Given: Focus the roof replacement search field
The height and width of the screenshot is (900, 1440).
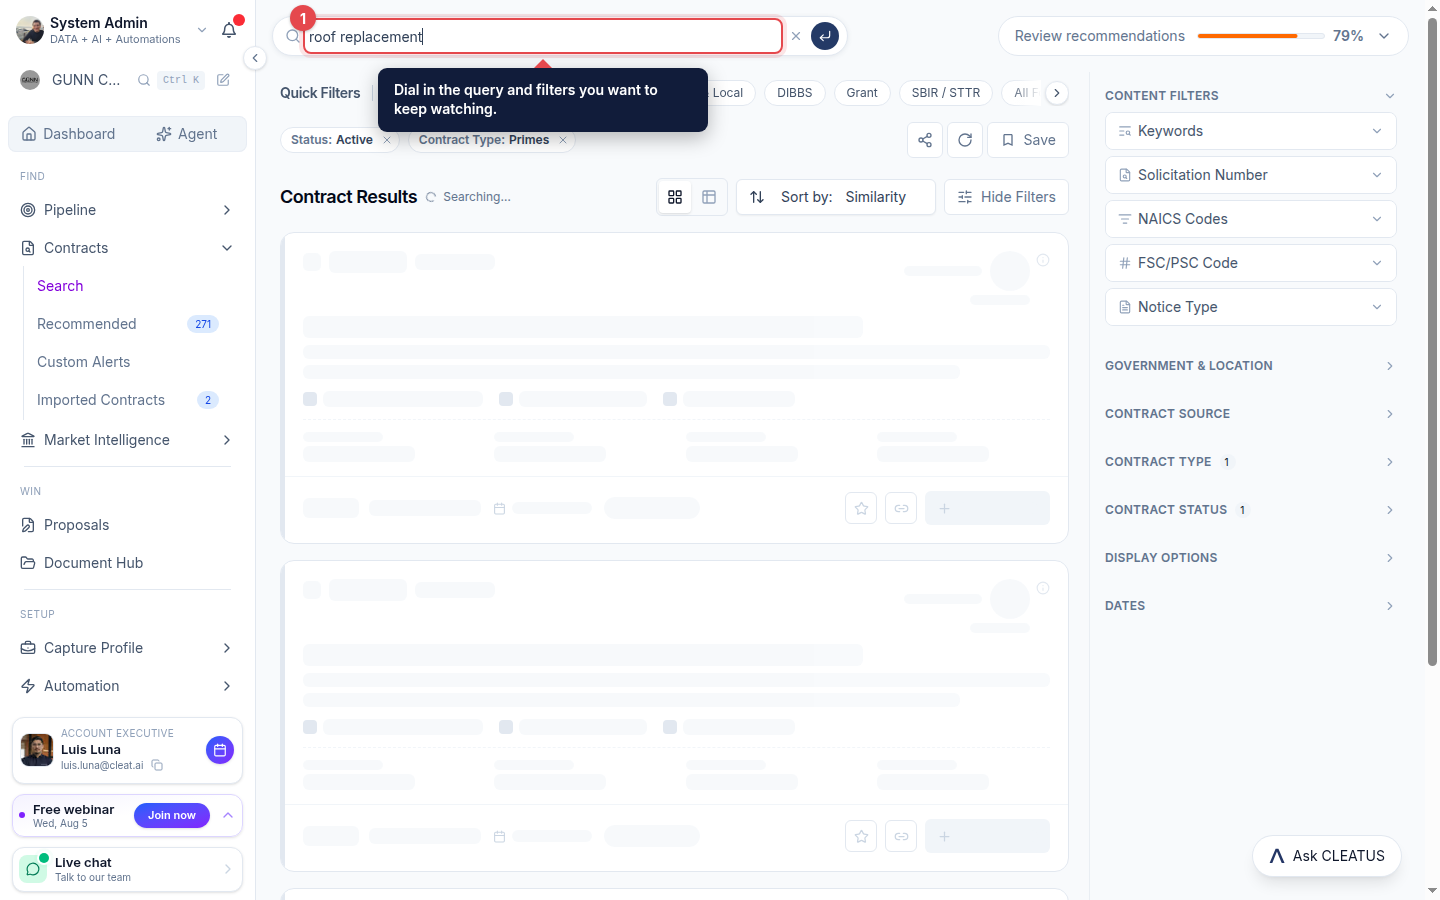Looking at the screenshot, I should click(x=543, y=36).
